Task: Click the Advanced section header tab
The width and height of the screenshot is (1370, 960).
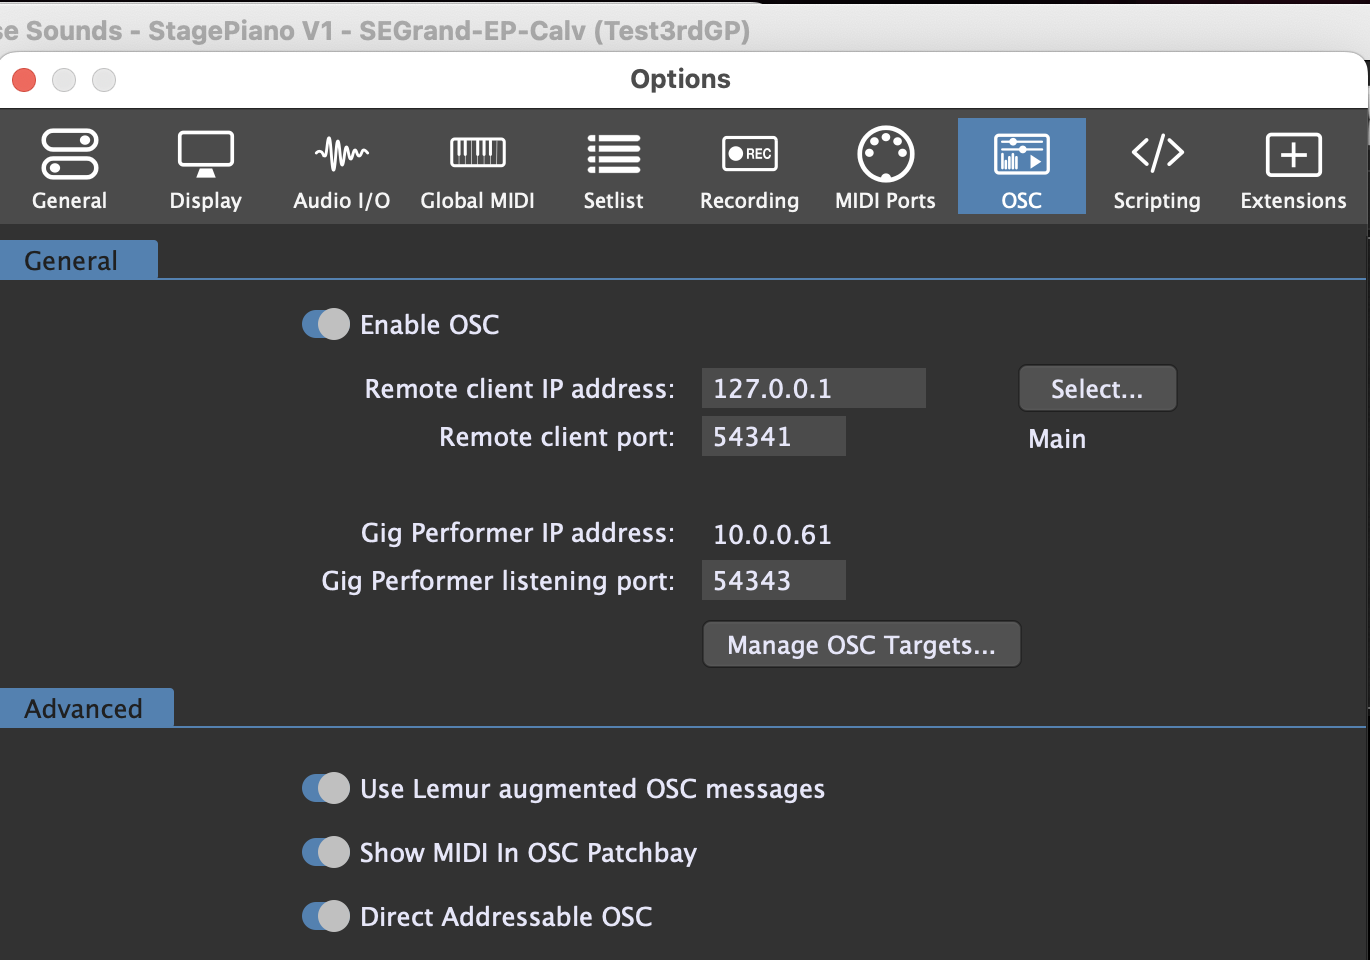Action: [84, 708]
